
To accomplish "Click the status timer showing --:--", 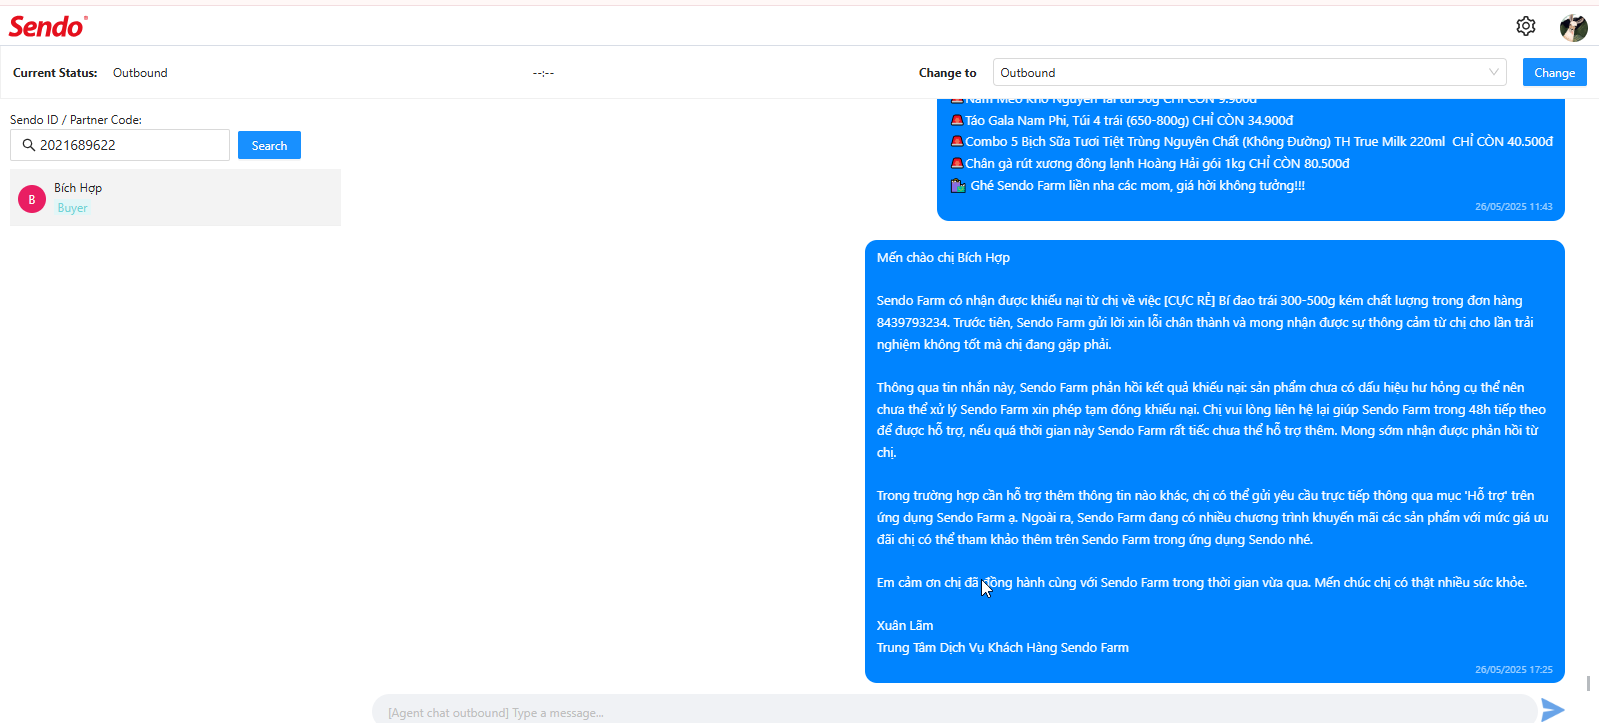I will tap(543, 73).
